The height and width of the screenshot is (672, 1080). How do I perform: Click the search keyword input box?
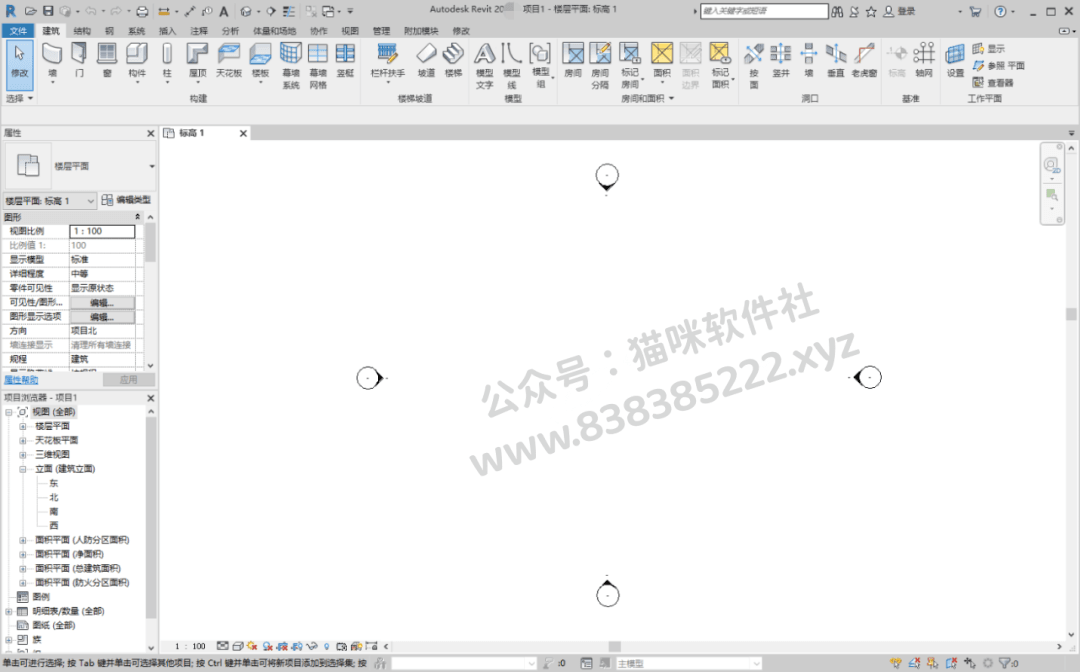764,11
